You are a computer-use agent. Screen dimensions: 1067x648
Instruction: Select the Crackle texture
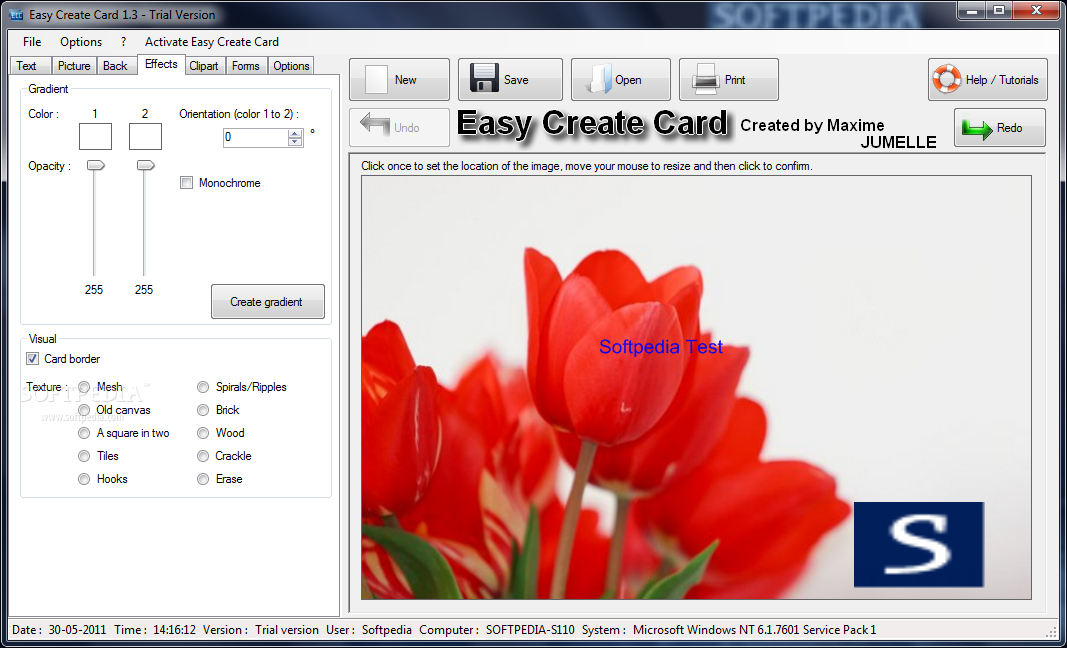click(x=203, y=456)
